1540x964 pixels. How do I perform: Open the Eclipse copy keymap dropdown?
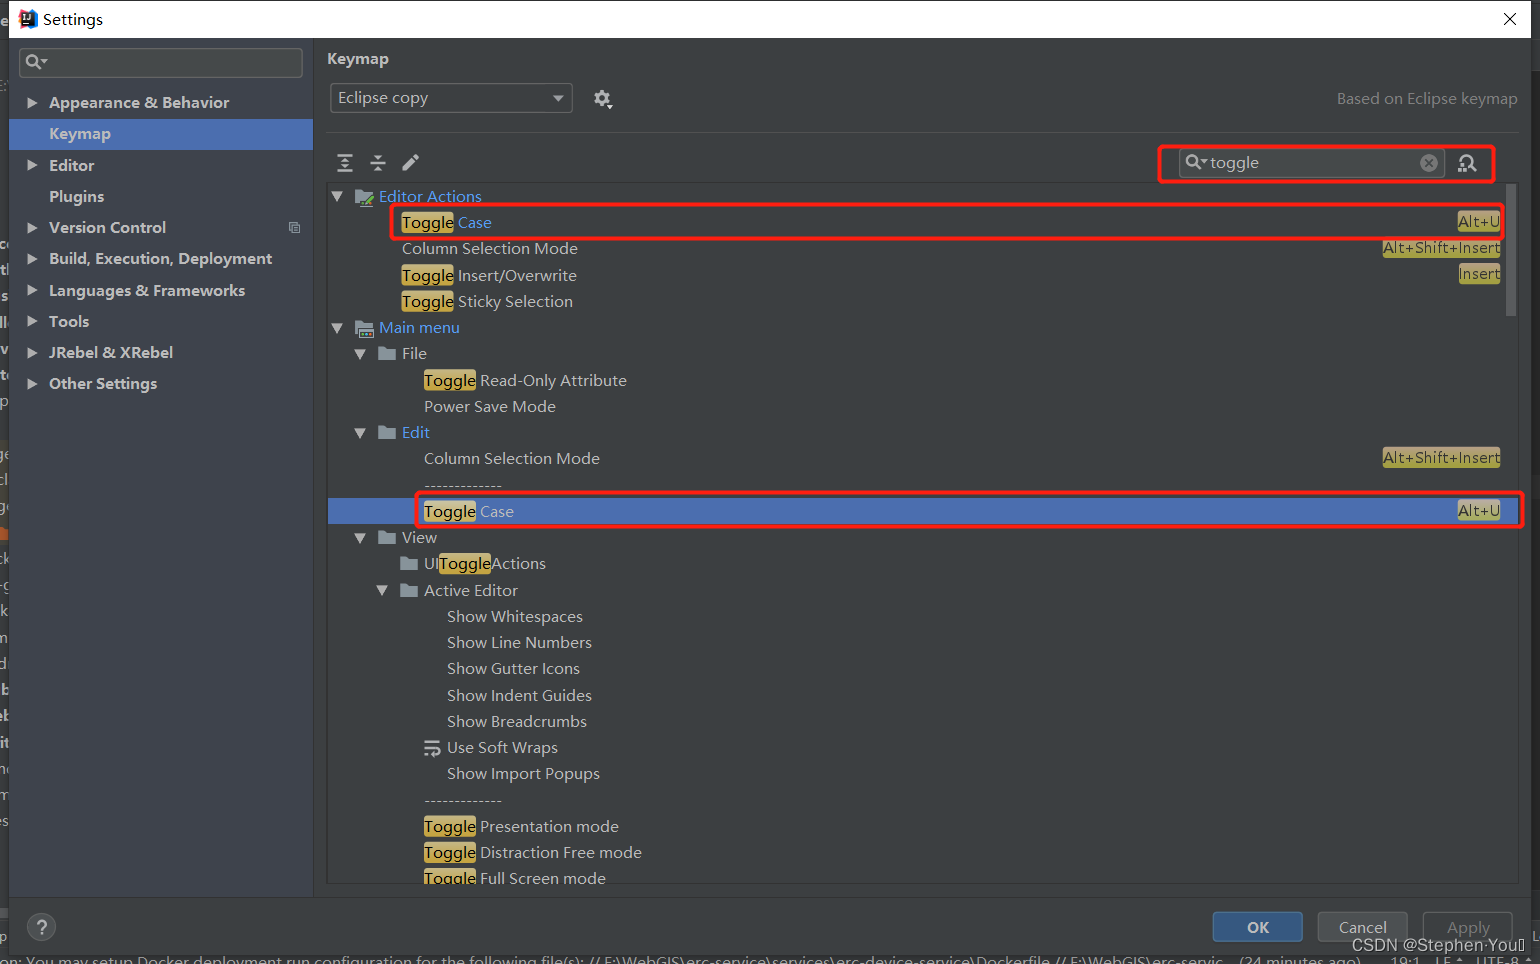(x=451, y=98)
